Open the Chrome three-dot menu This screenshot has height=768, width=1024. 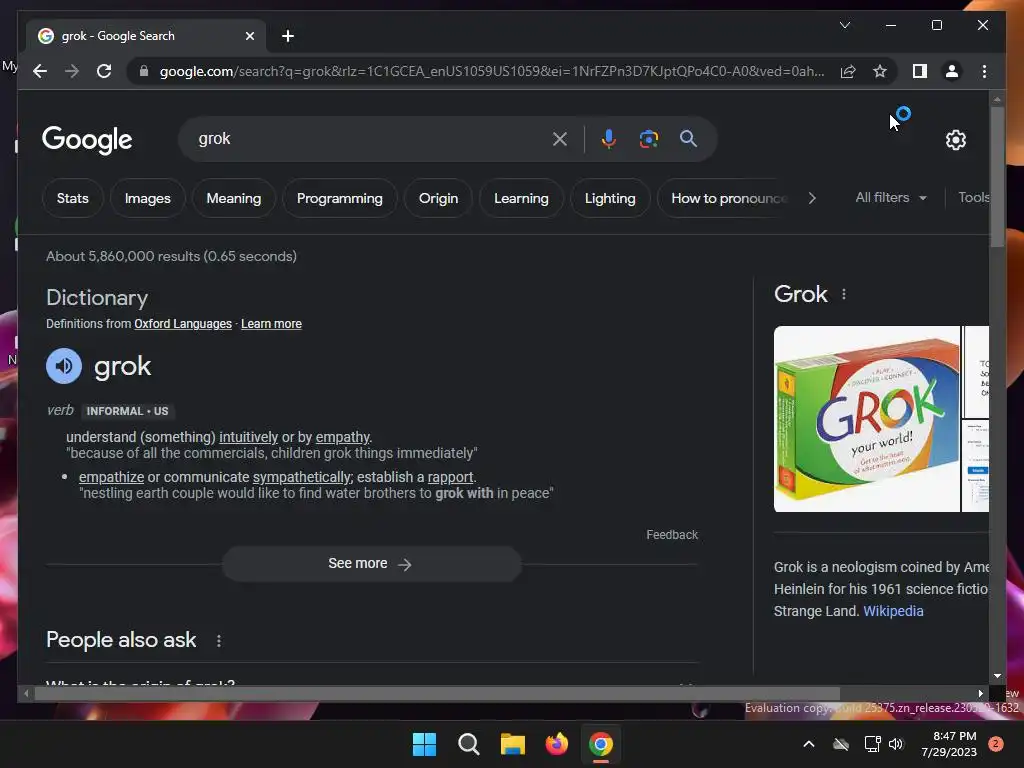(984, 71)
